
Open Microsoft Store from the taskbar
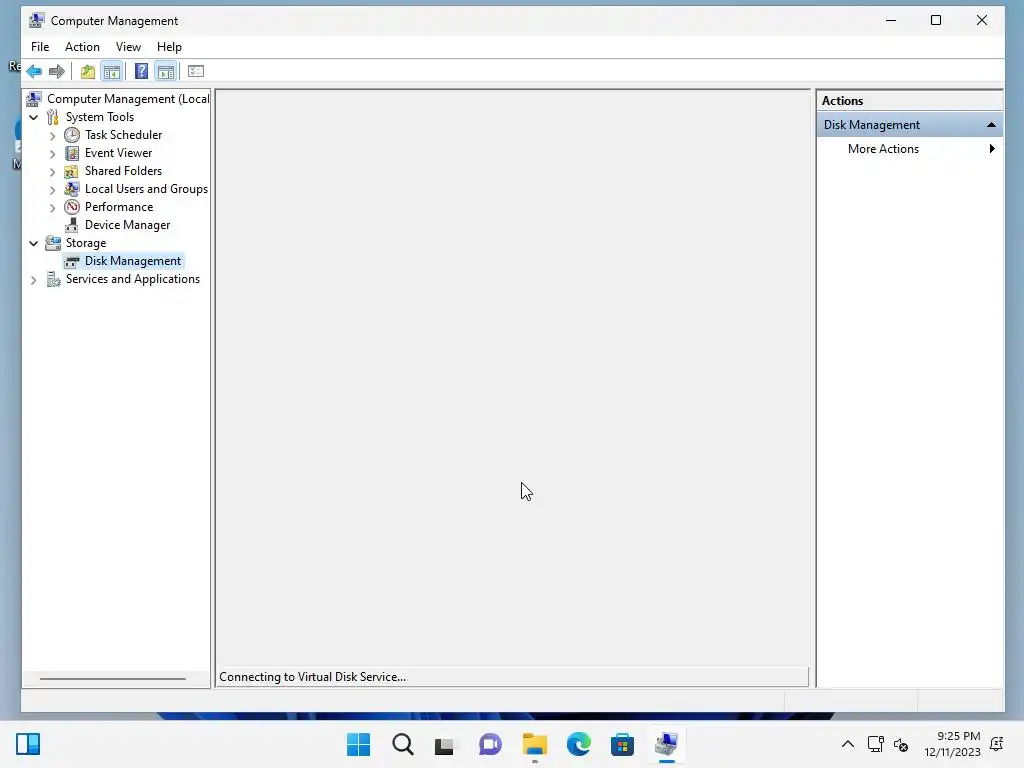[622, 744]
